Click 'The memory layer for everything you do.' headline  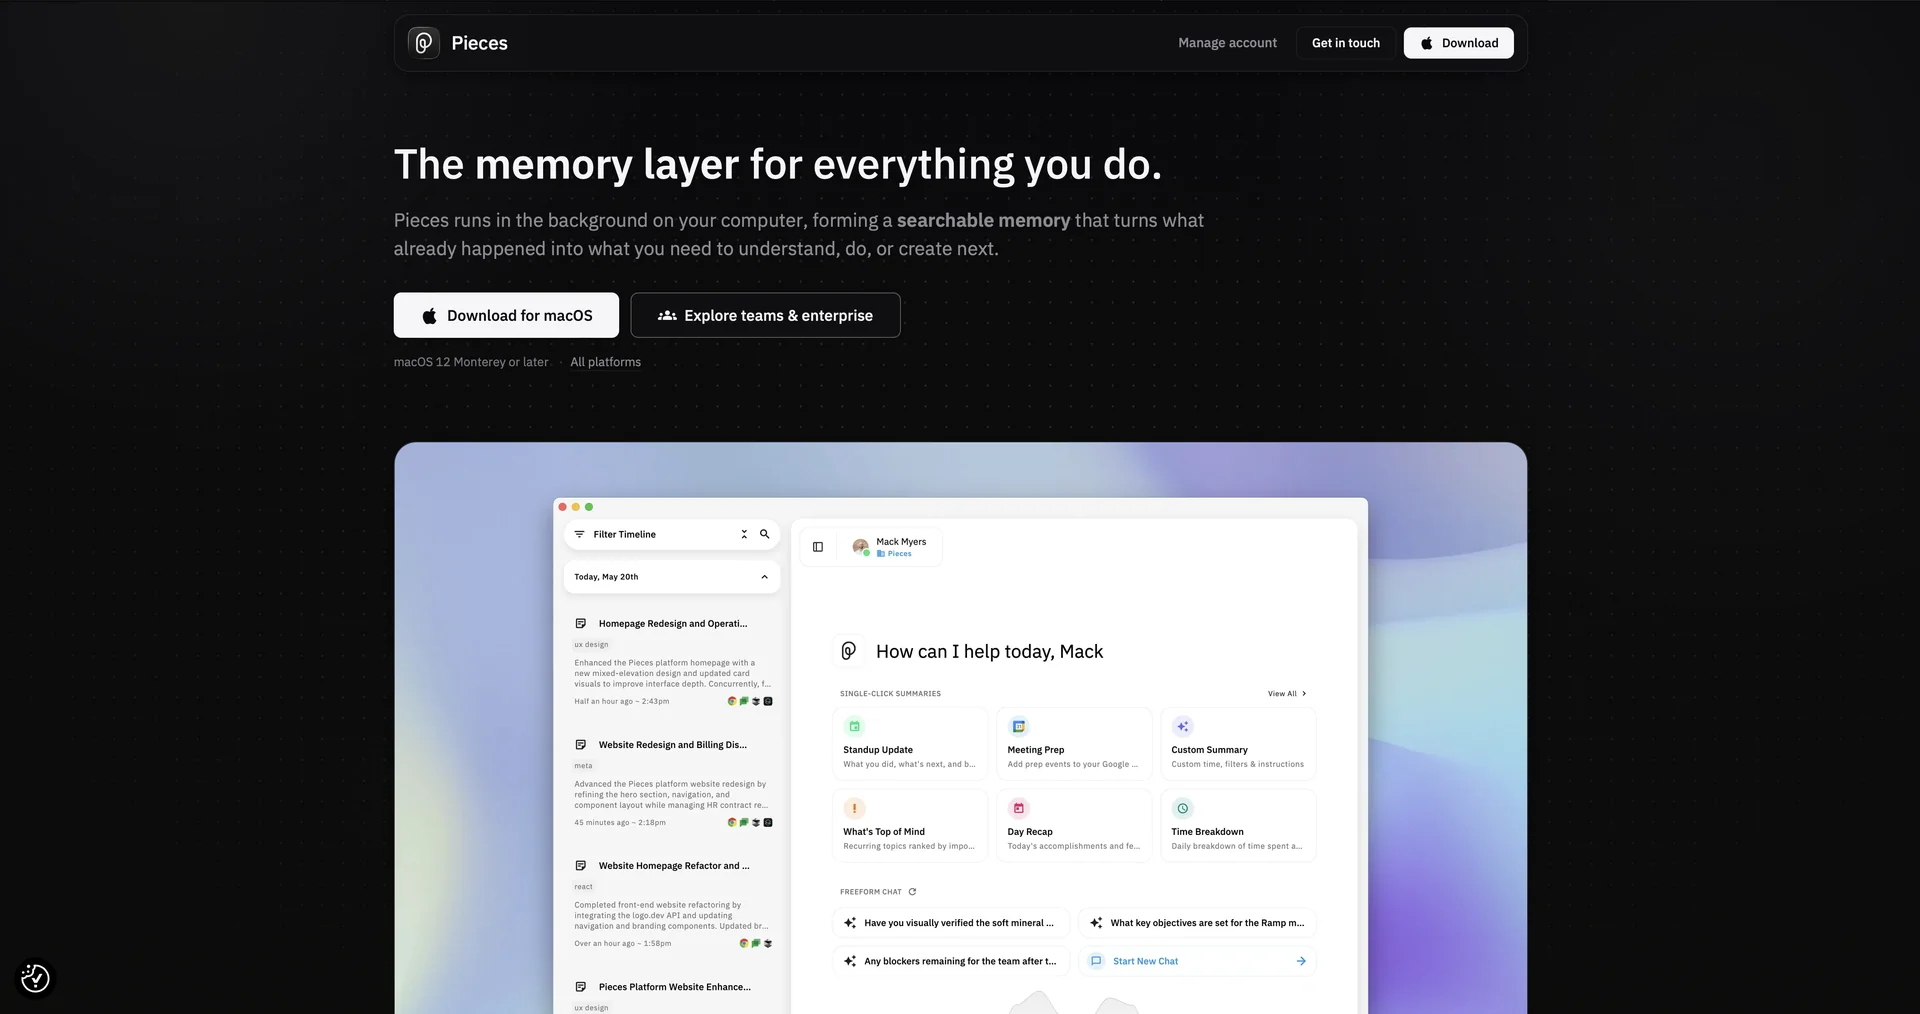tap(778, 165)
